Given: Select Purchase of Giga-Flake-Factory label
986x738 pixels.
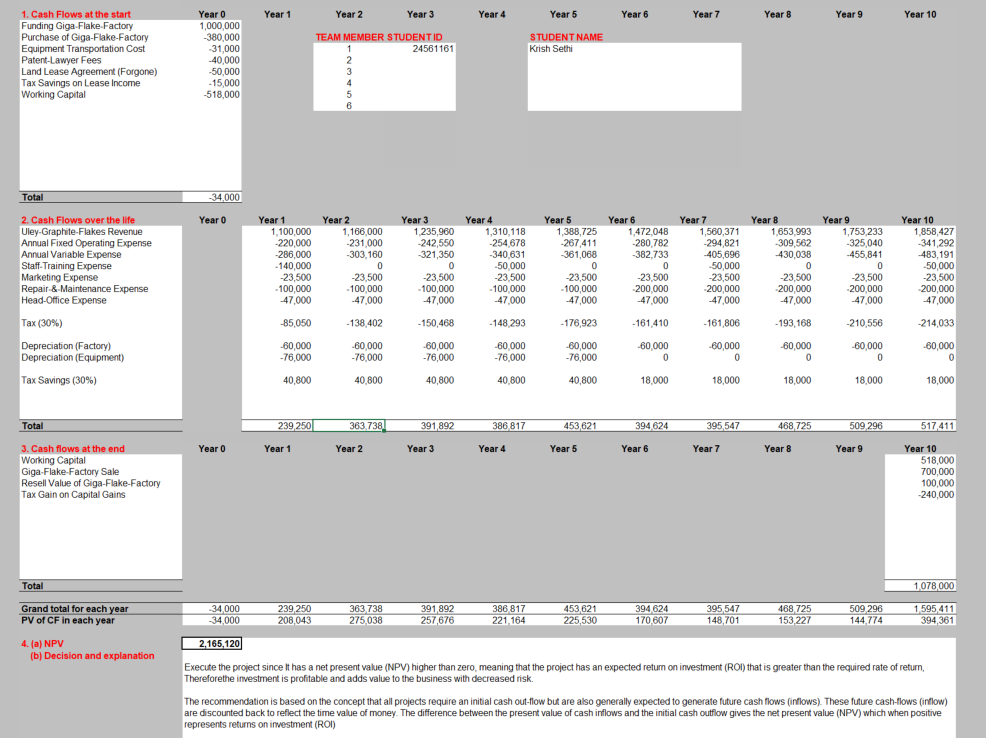Looking at the screenshot, I should (85, 37).
